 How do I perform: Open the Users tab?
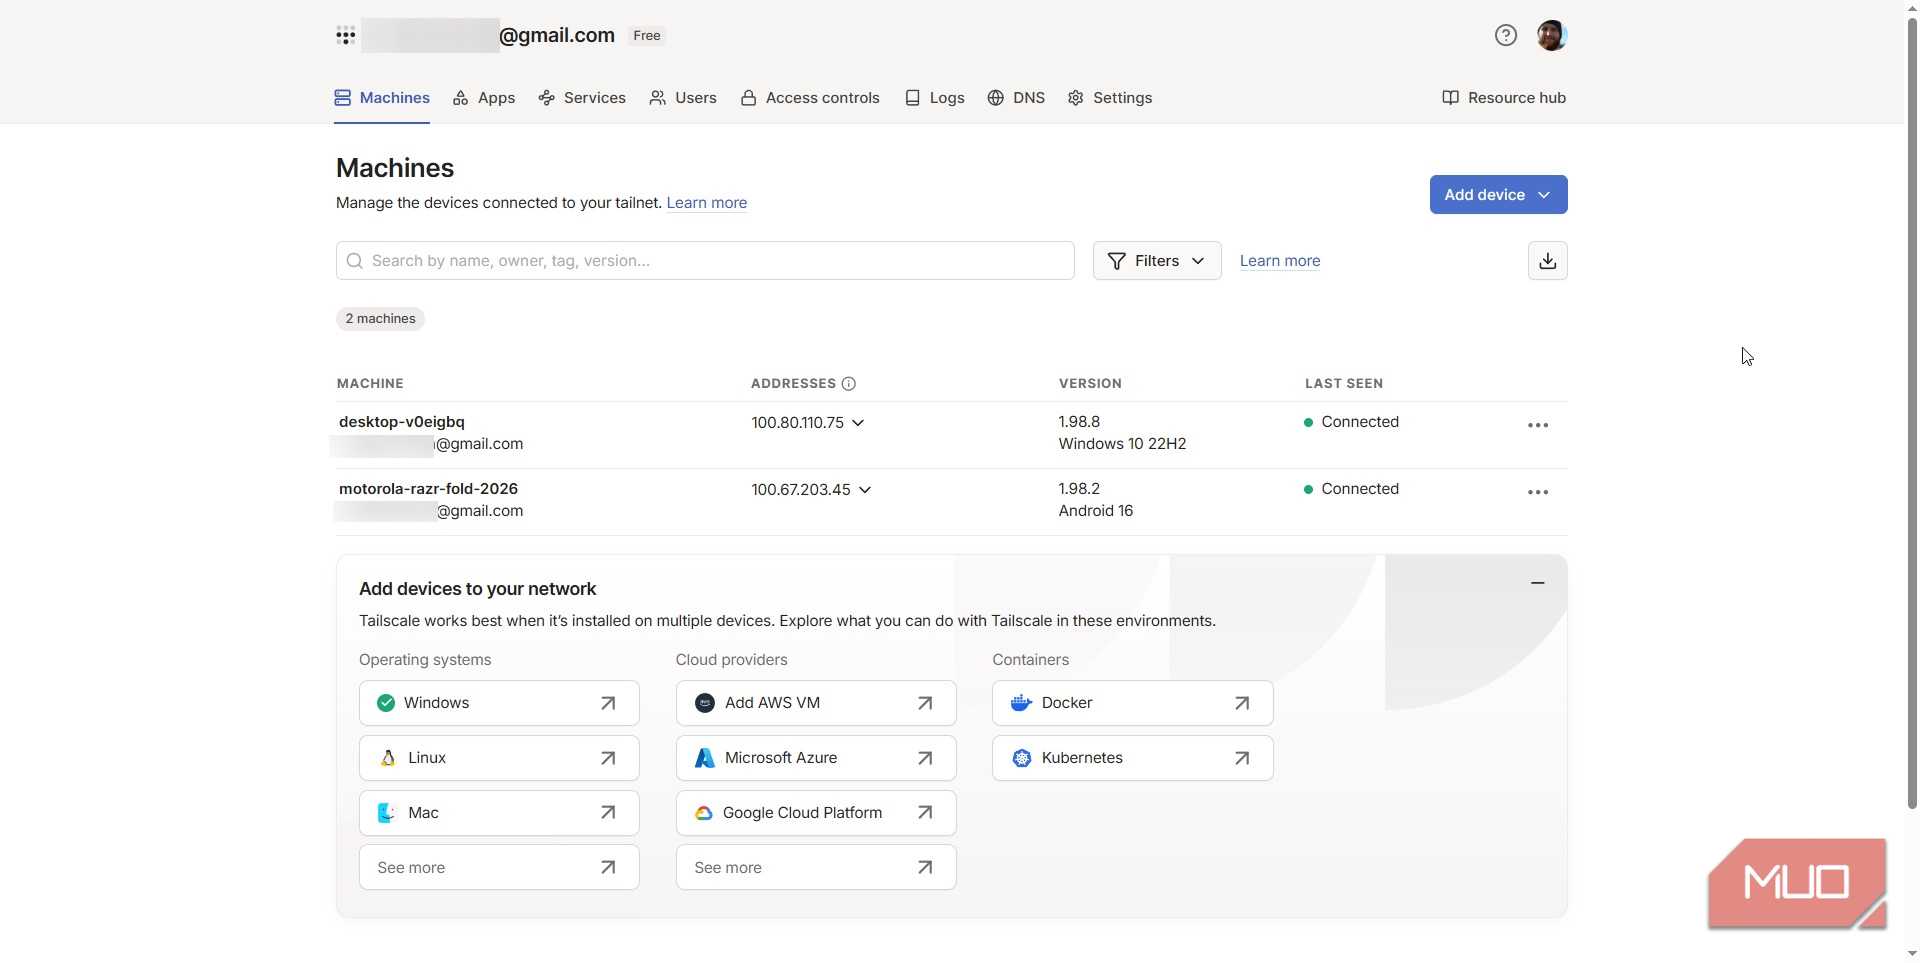(x=683, y=98)
